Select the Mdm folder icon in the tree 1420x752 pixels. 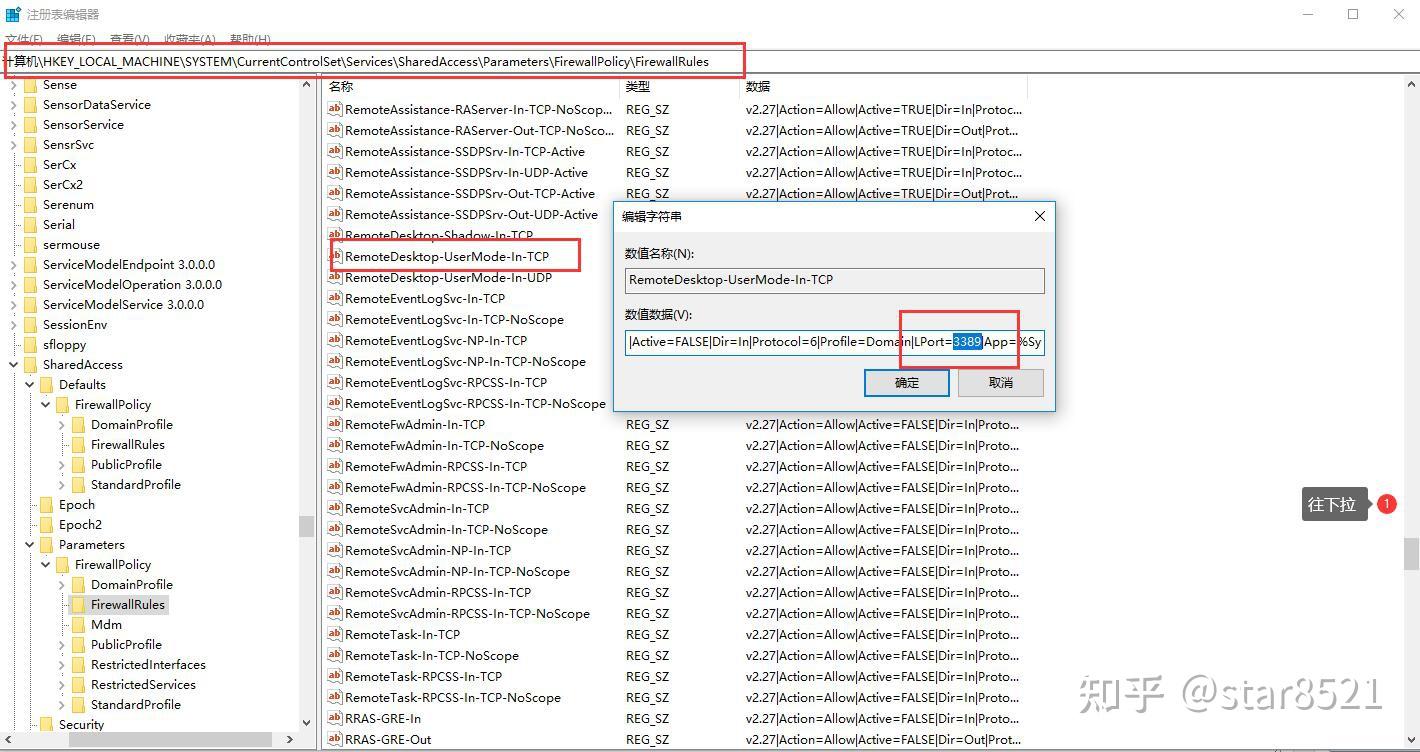[78, 625]
